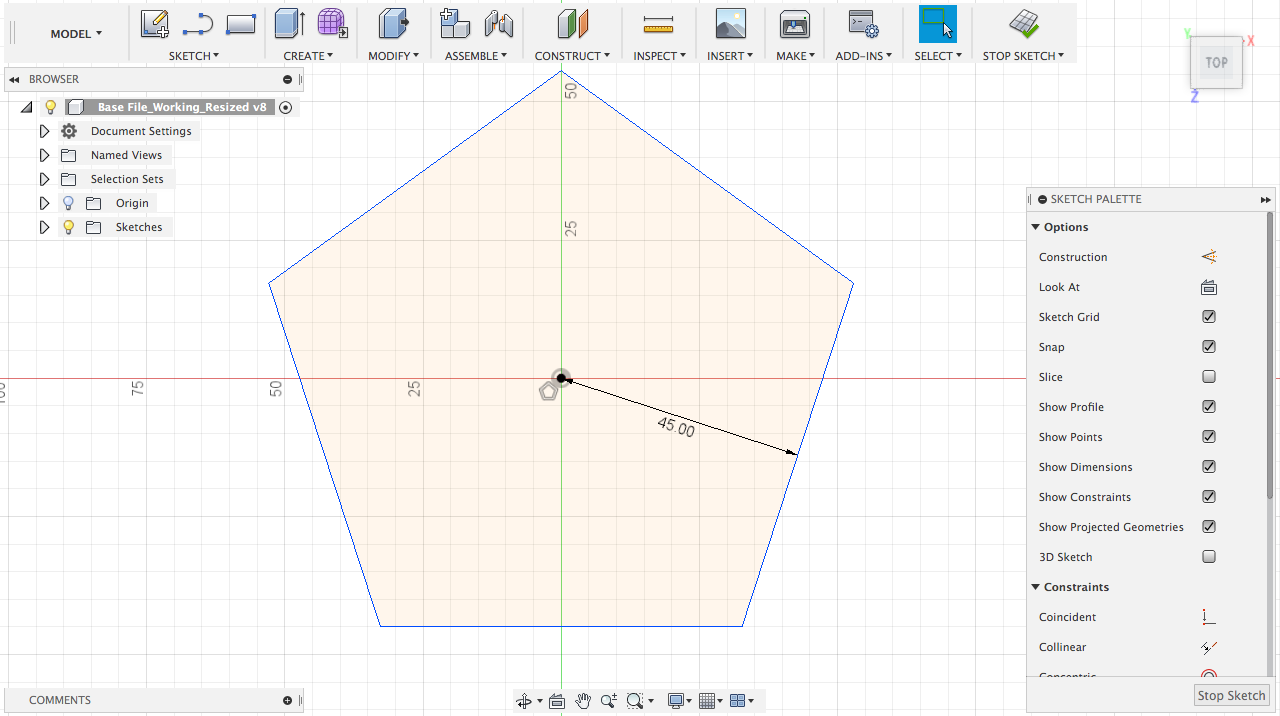Collapse the Options section in Sketch Palette
The image size is (1280, 716).
click(1036, 227)
